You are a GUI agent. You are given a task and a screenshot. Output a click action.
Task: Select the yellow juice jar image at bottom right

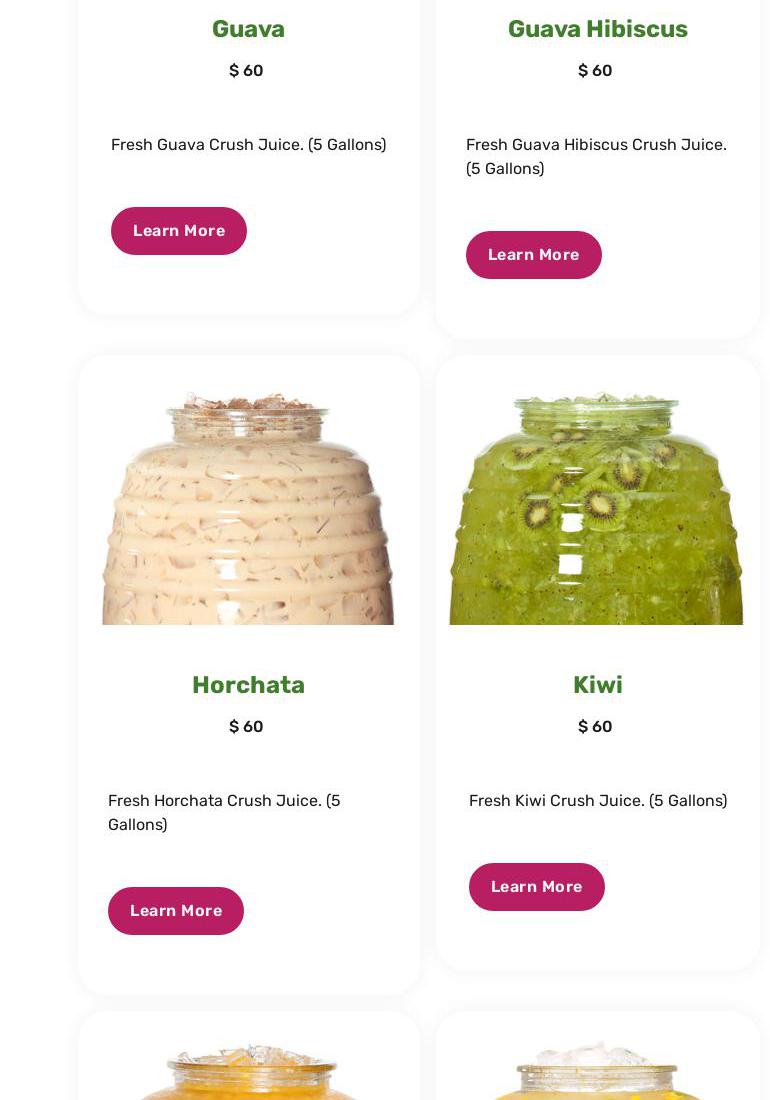tap(596, 1072)
